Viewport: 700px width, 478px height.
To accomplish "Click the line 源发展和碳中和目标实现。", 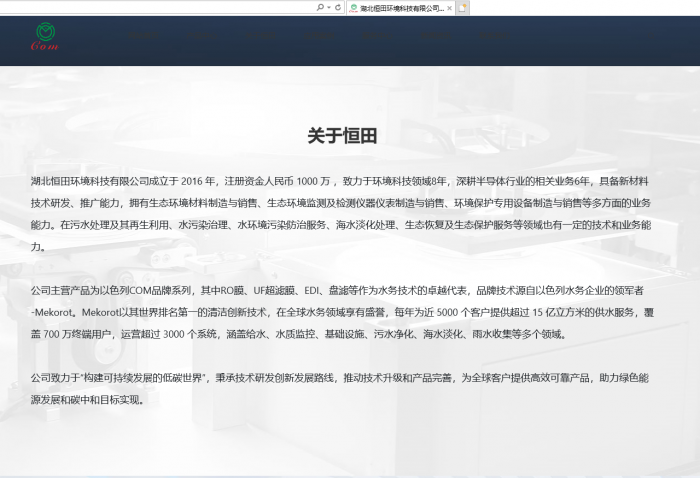I will point(88,400).
